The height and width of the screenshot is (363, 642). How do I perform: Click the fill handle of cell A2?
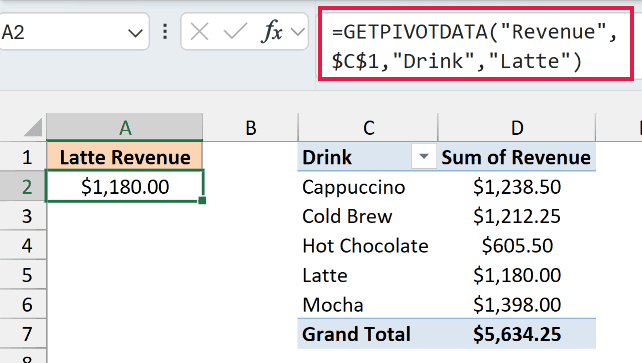202,200
